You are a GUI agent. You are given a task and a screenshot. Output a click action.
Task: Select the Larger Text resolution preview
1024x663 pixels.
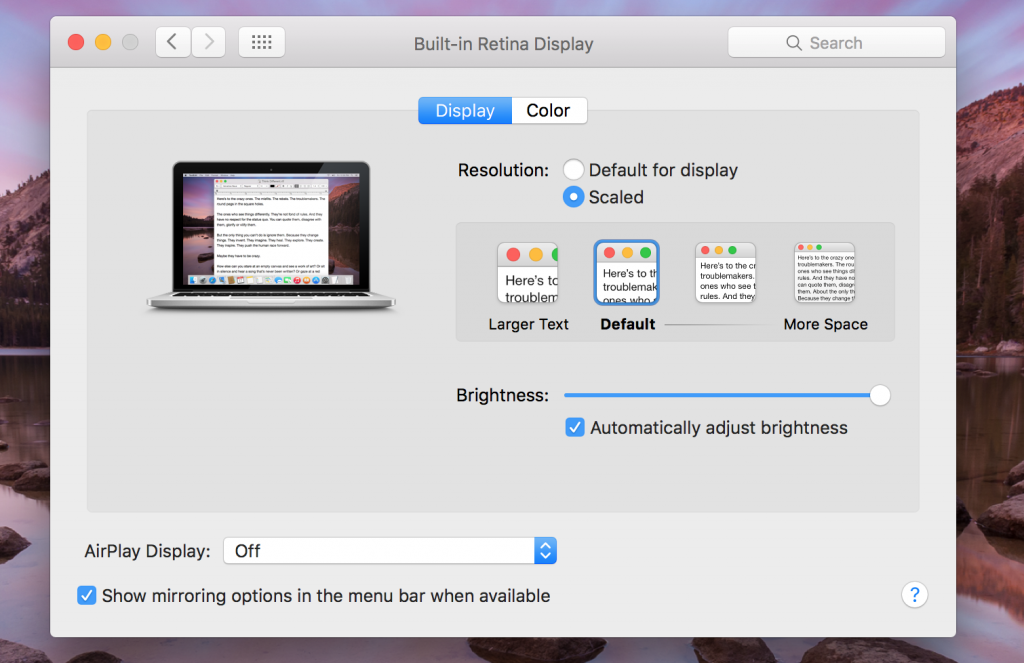pos(528,272)
